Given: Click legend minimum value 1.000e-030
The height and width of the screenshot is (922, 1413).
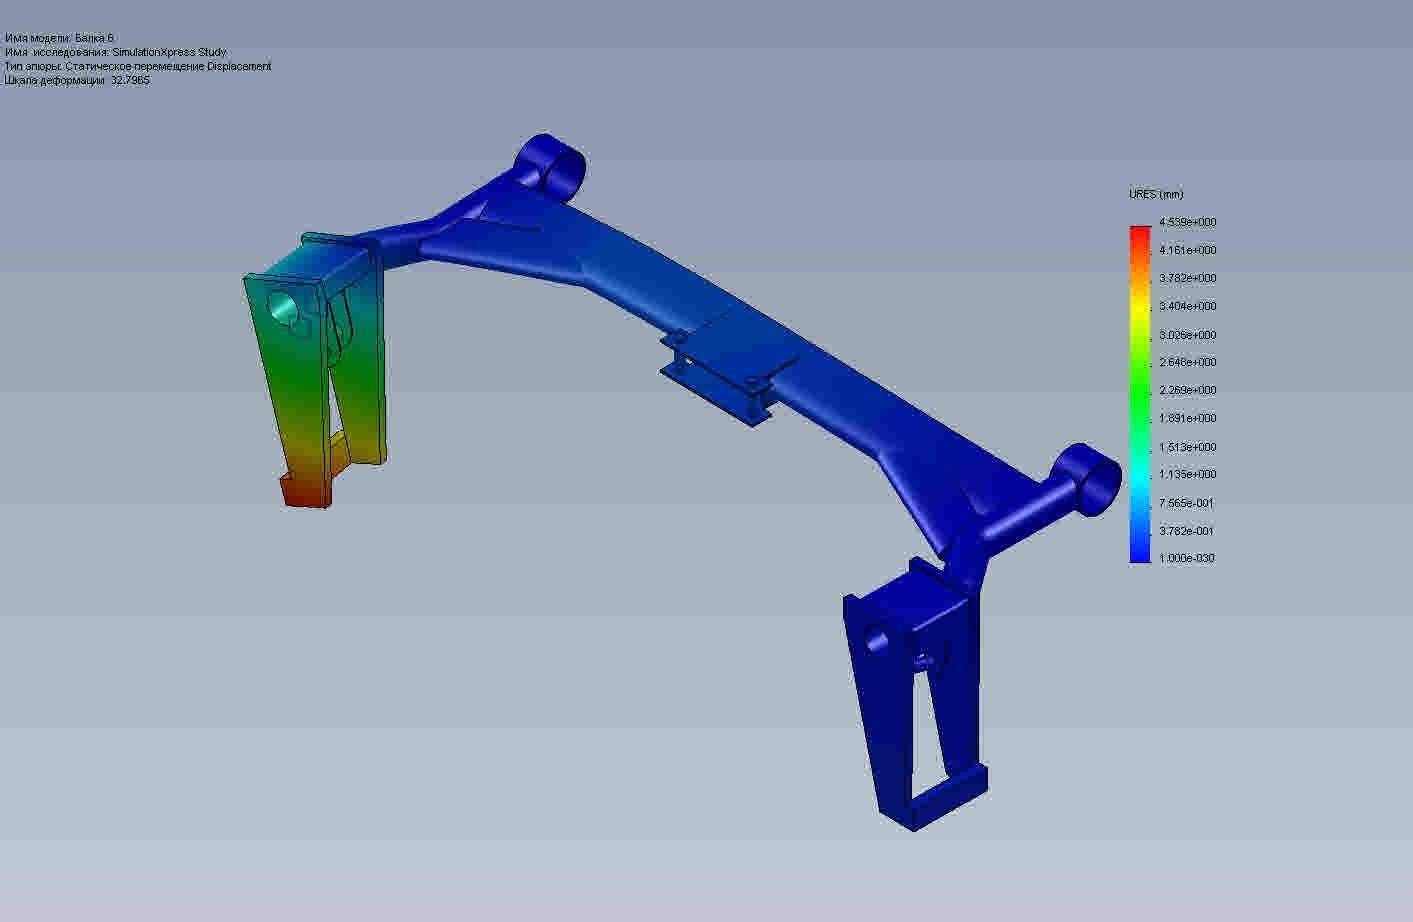Looking at the screenshot, I should [1187, 558].
